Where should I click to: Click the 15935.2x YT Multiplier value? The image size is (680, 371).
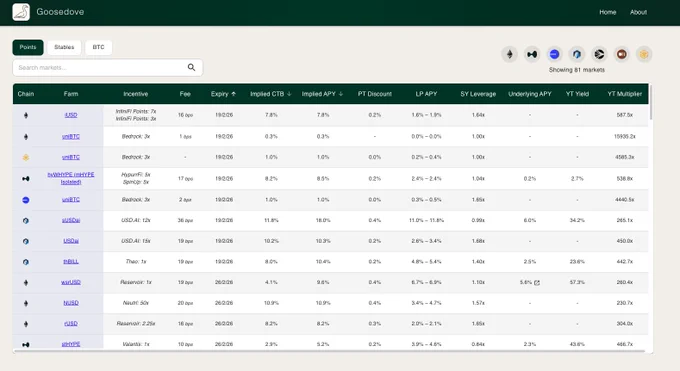coord(624,136)
